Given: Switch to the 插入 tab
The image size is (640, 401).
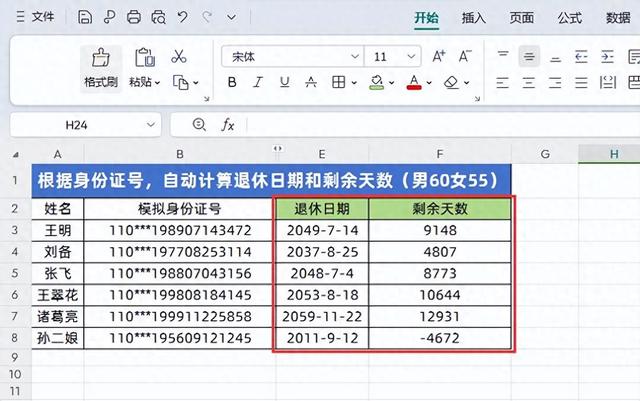Looking at the screenshot, I should [473, 18].
